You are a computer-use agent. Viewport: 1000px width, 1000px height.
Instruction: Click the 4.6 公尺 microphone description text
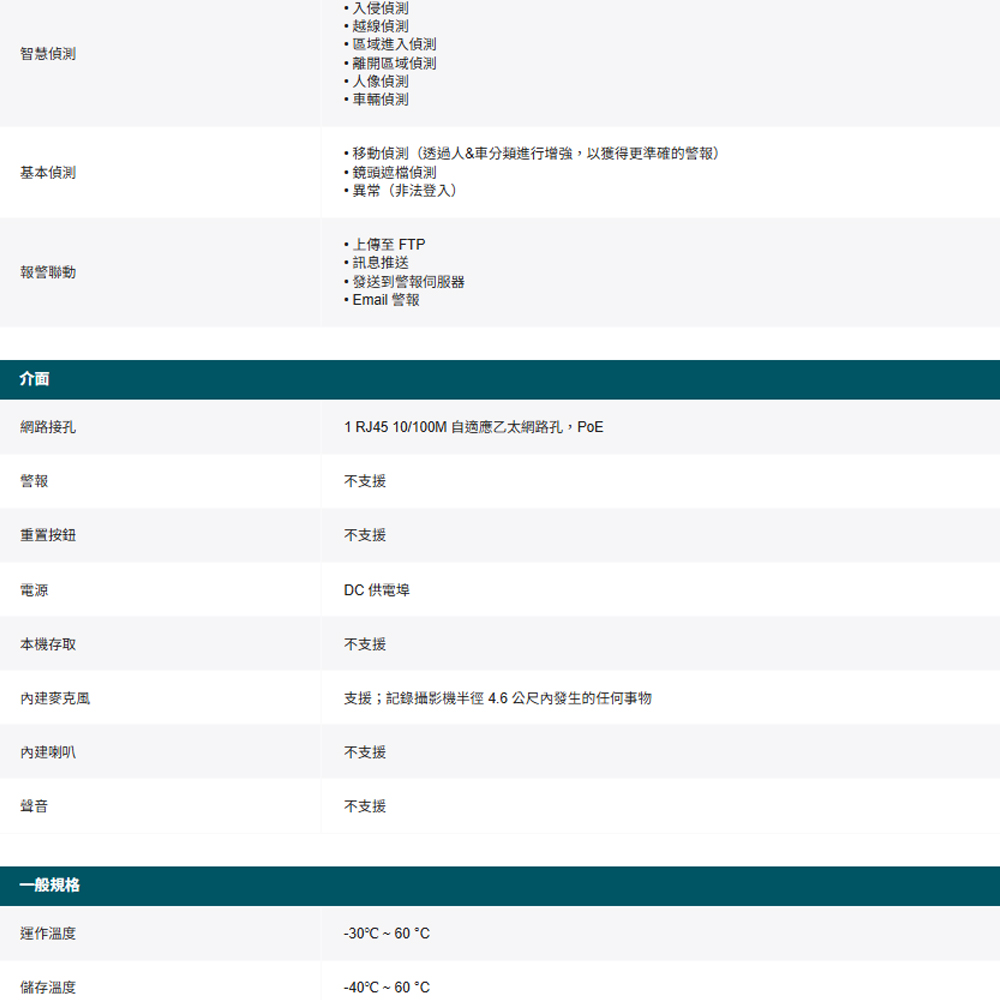point(497,698)
